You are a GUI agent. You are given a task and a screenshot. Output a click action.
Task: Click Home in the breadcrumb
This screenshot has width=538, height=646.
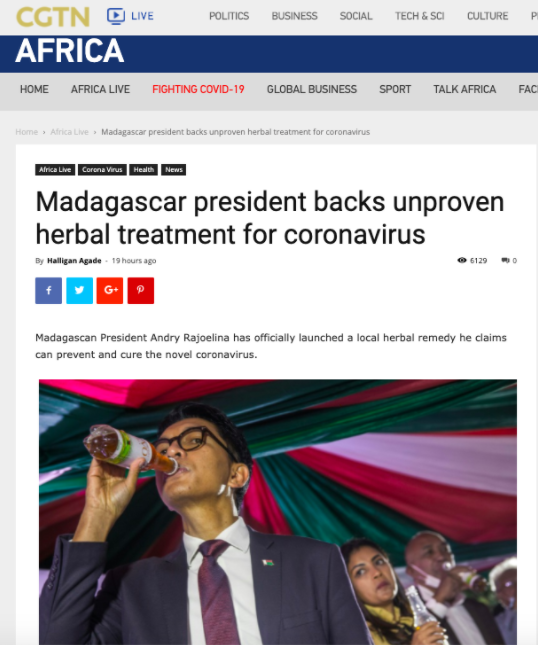[26, 132]
